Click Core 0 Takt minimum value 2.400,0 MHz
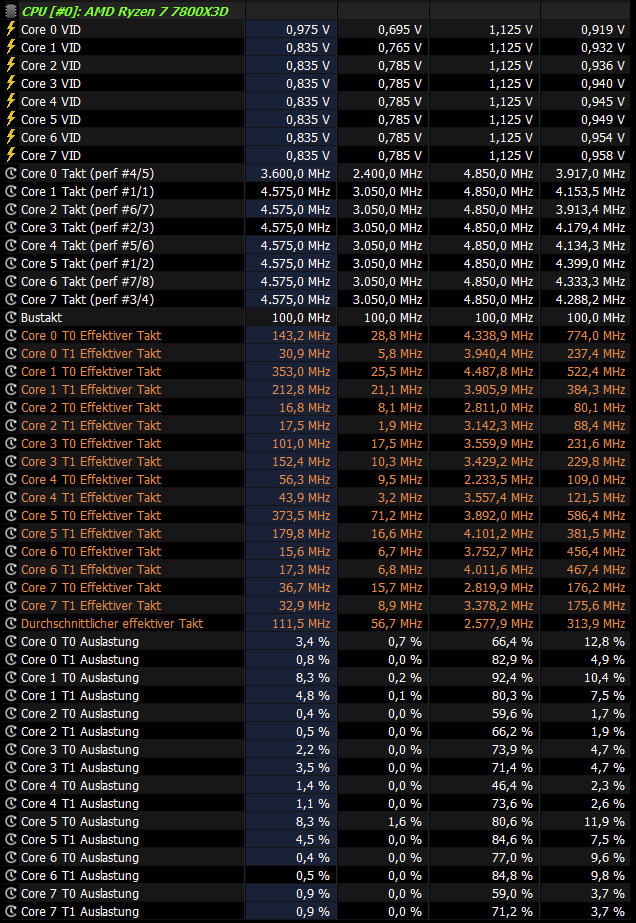 coord(387,174)
